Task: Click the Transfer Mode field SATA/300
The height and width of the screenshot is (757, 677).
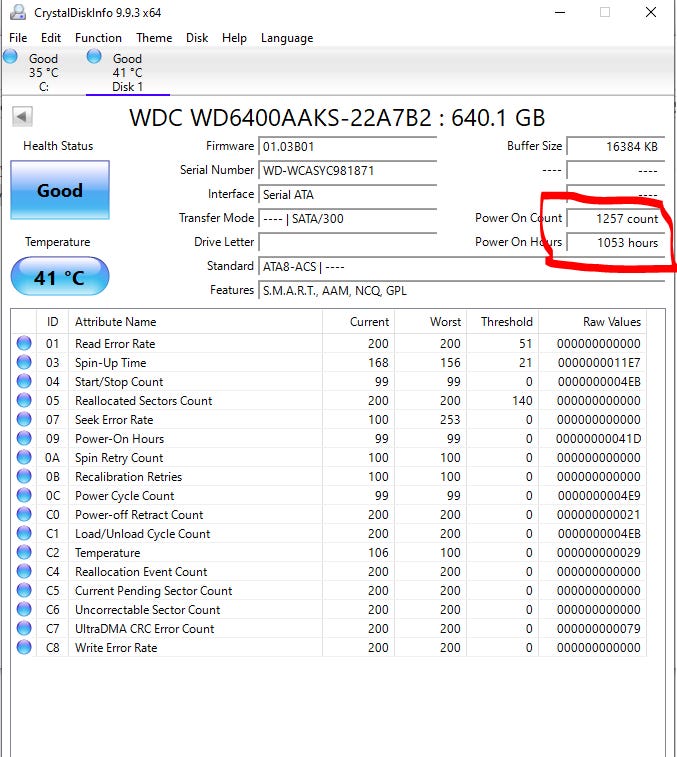Action: tap(347, 219)
